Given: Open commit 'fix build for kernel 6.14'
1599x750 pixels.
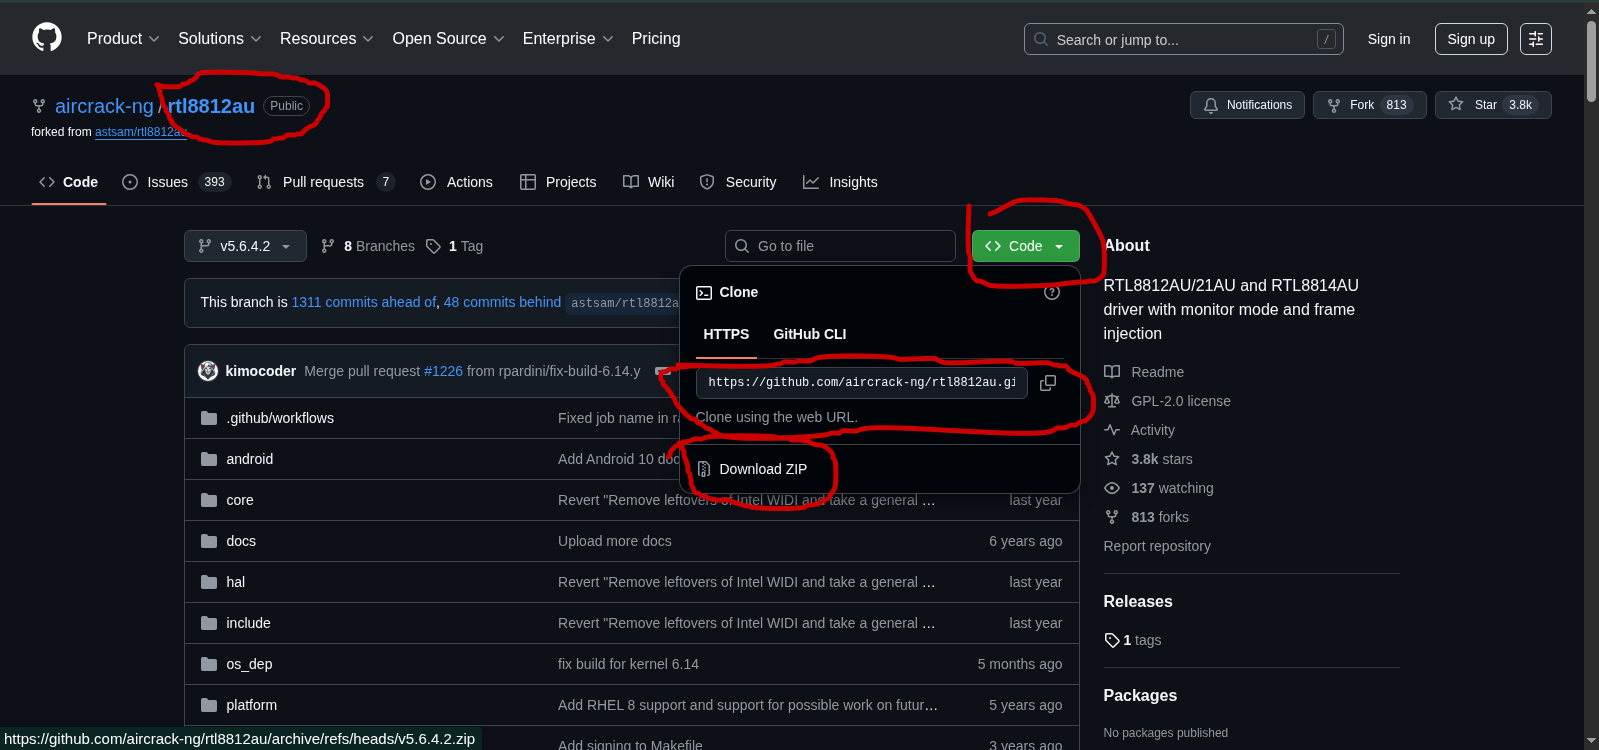Looking at the screenshot, I should point(628,664).
